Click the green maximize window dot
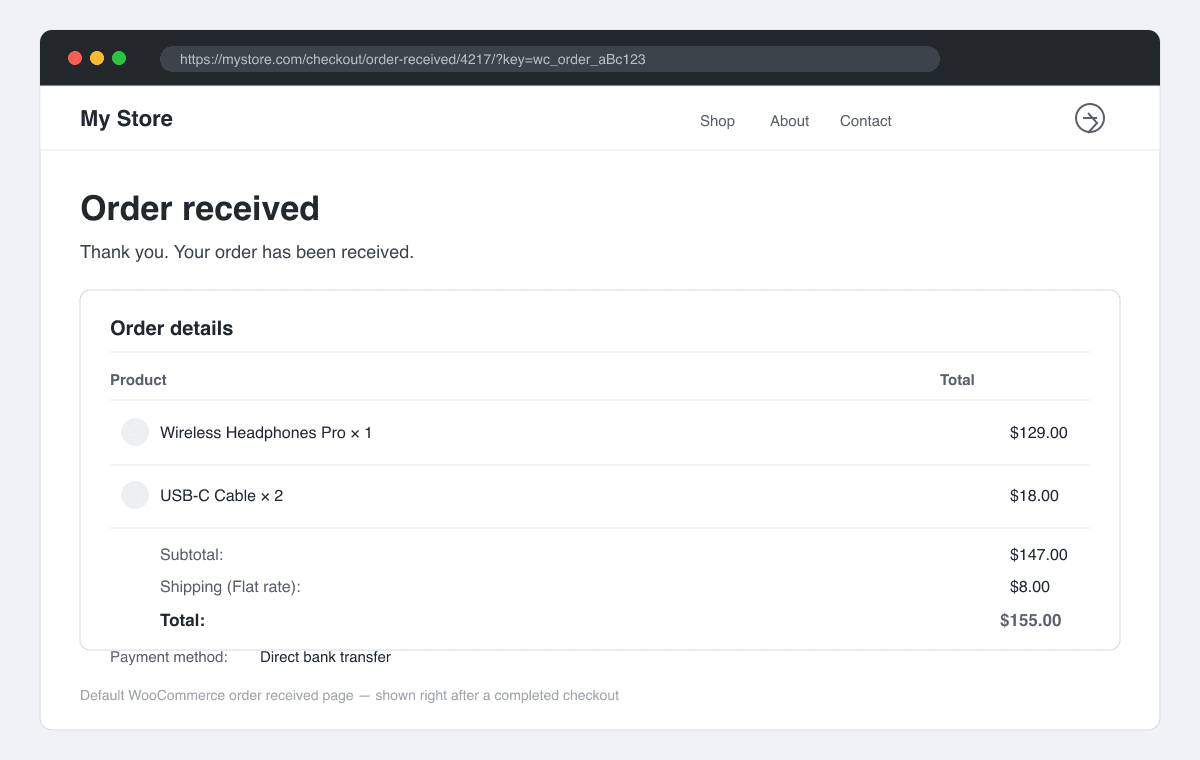 coord(119,58)
